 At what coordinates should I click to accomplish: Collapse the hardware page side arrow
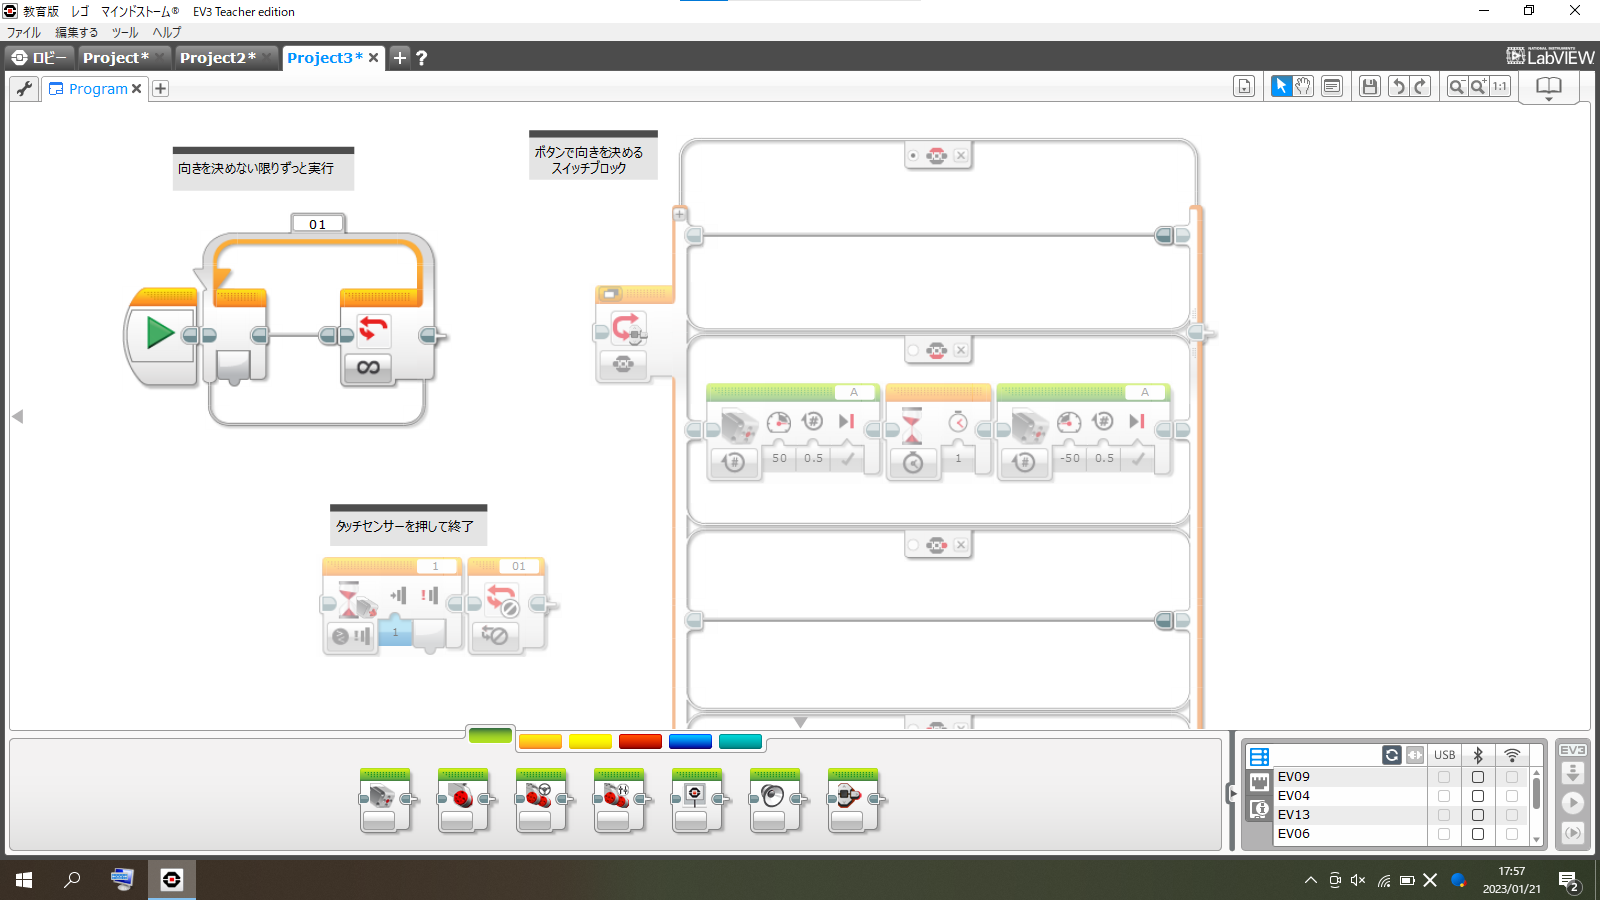(x=1233, y=794)
